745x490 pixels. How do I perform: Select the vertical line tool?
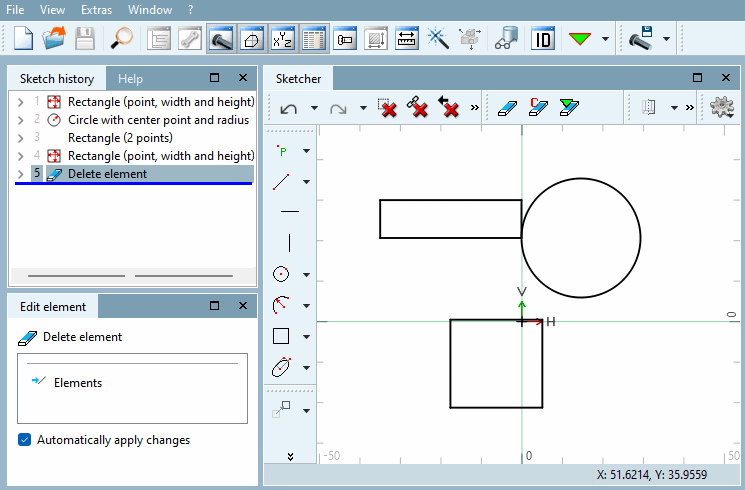coord(289,242)
